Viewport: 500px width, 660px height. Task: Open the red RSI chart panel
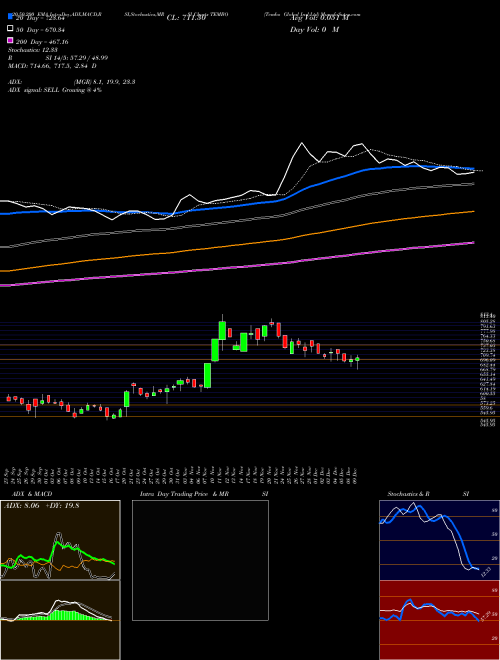coord(439,620)
